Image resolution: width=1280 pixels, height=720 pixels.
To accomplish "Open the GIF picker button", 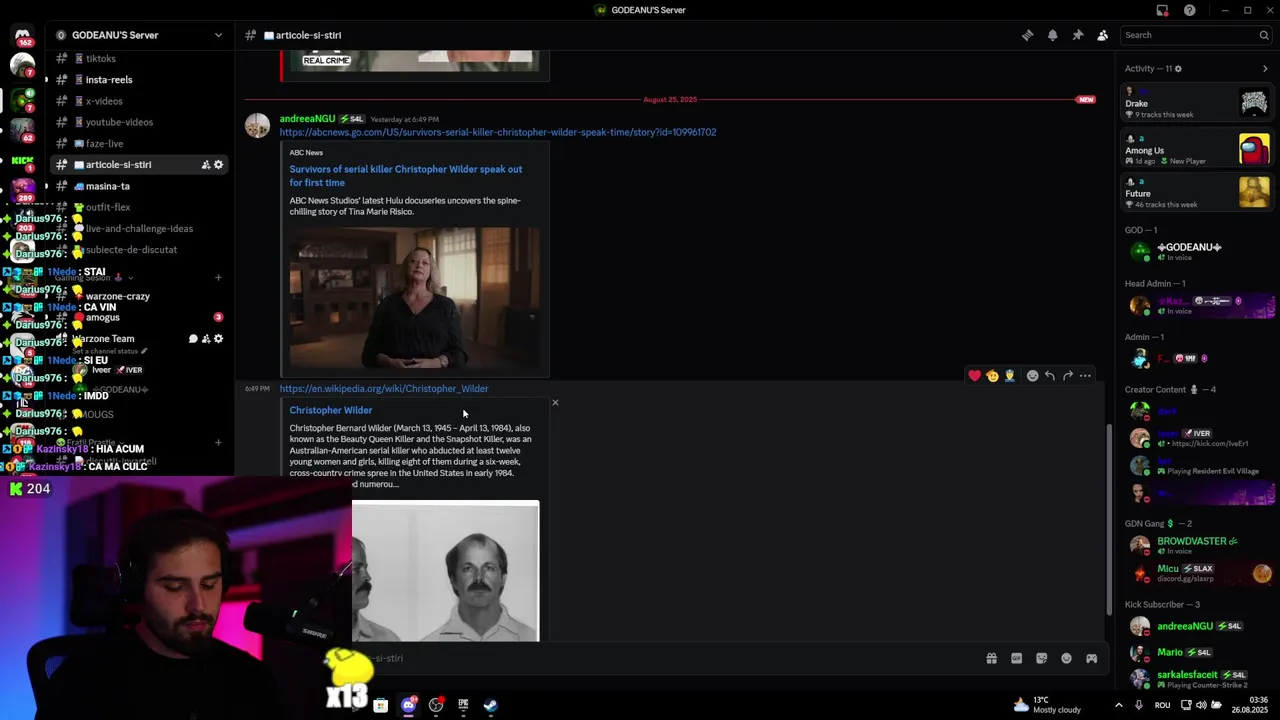I will pos(1016,659).
